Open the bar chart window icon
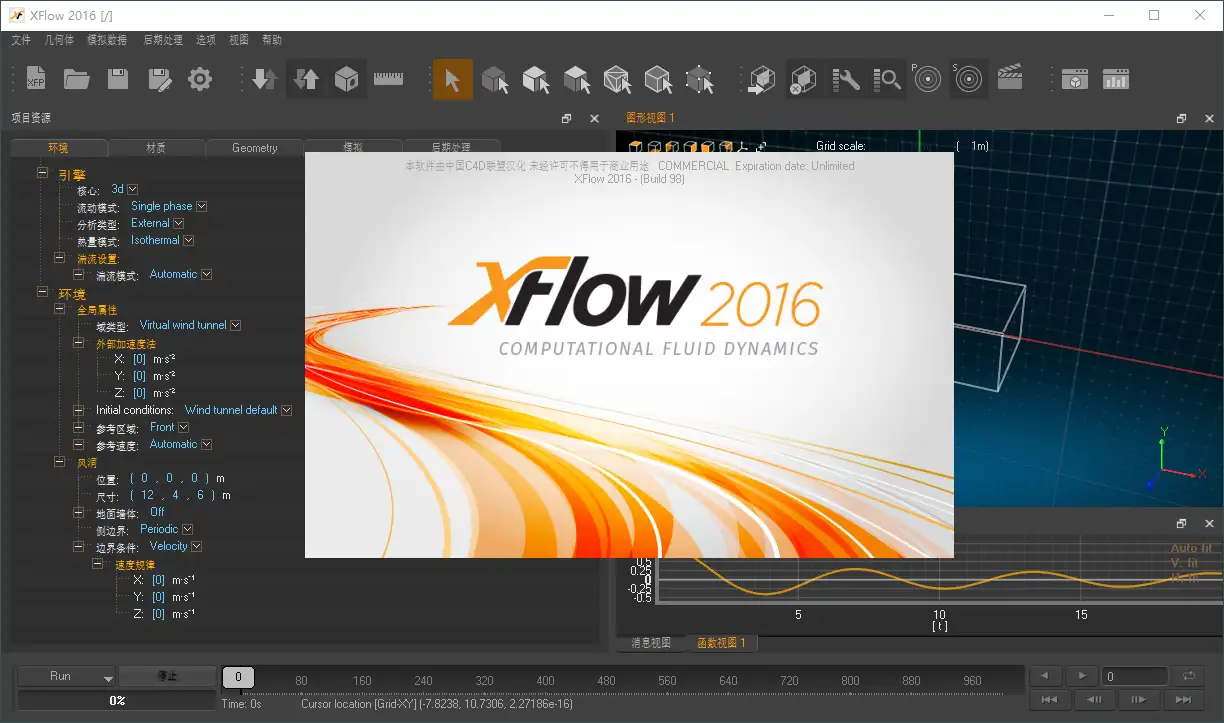This screenshot has width=1224, height=723. click(1116, 79)
